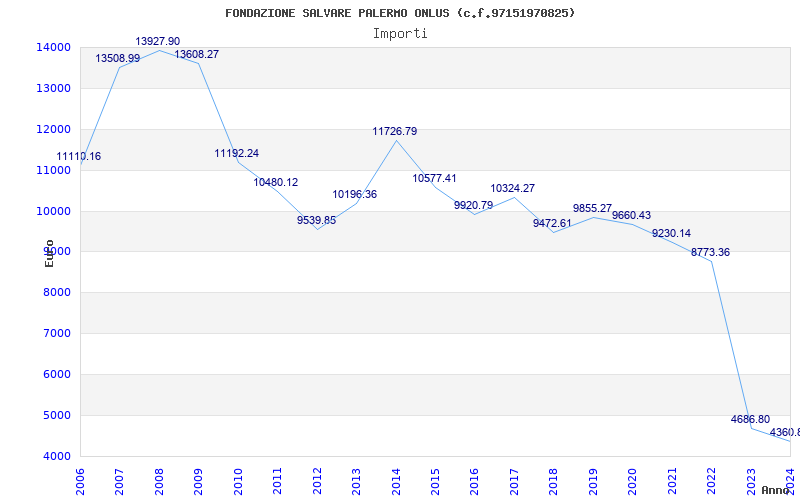
Task: Select the data label 13608.27
Action: click(196, 54)
